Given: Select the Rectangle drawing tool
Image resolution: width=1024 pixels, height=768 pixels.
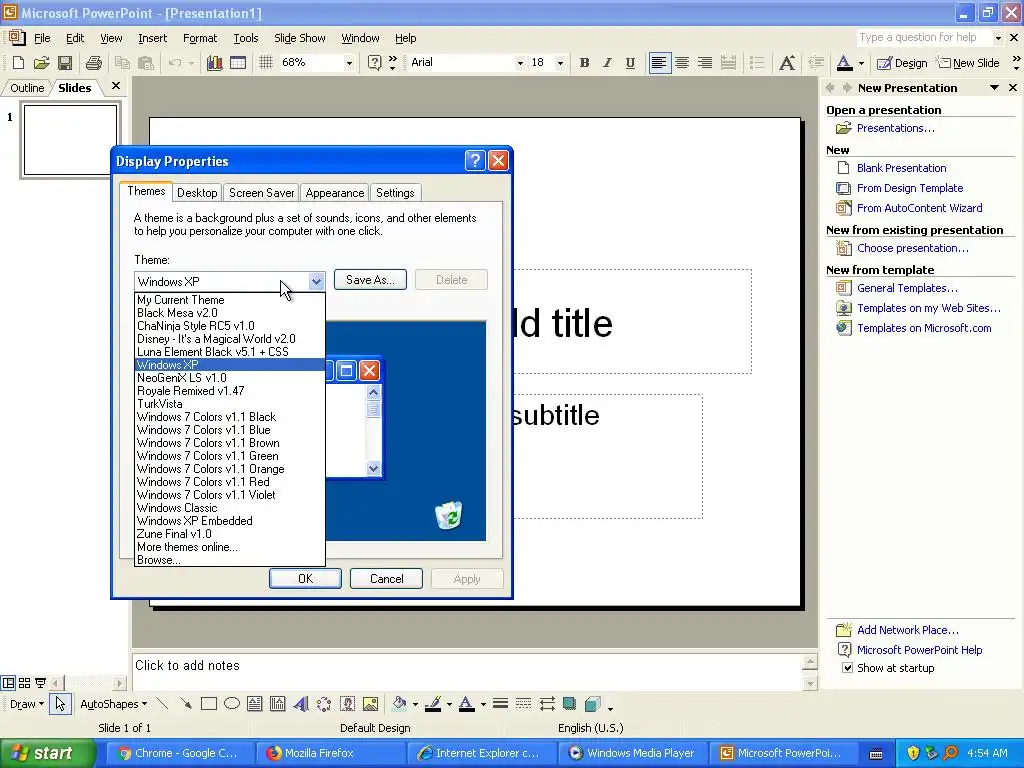Looking at the screenshot, I should point(209,703).
